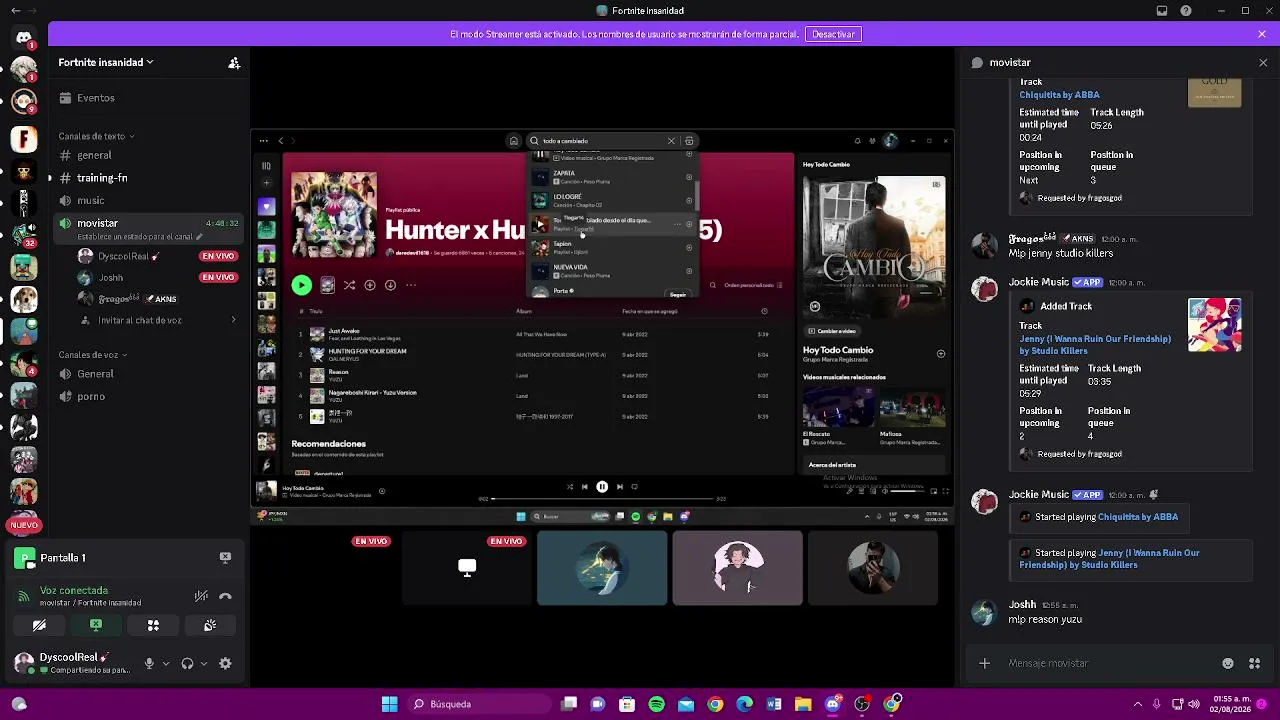Open Windows Start menu on taskbar

[x=389, y=704]
